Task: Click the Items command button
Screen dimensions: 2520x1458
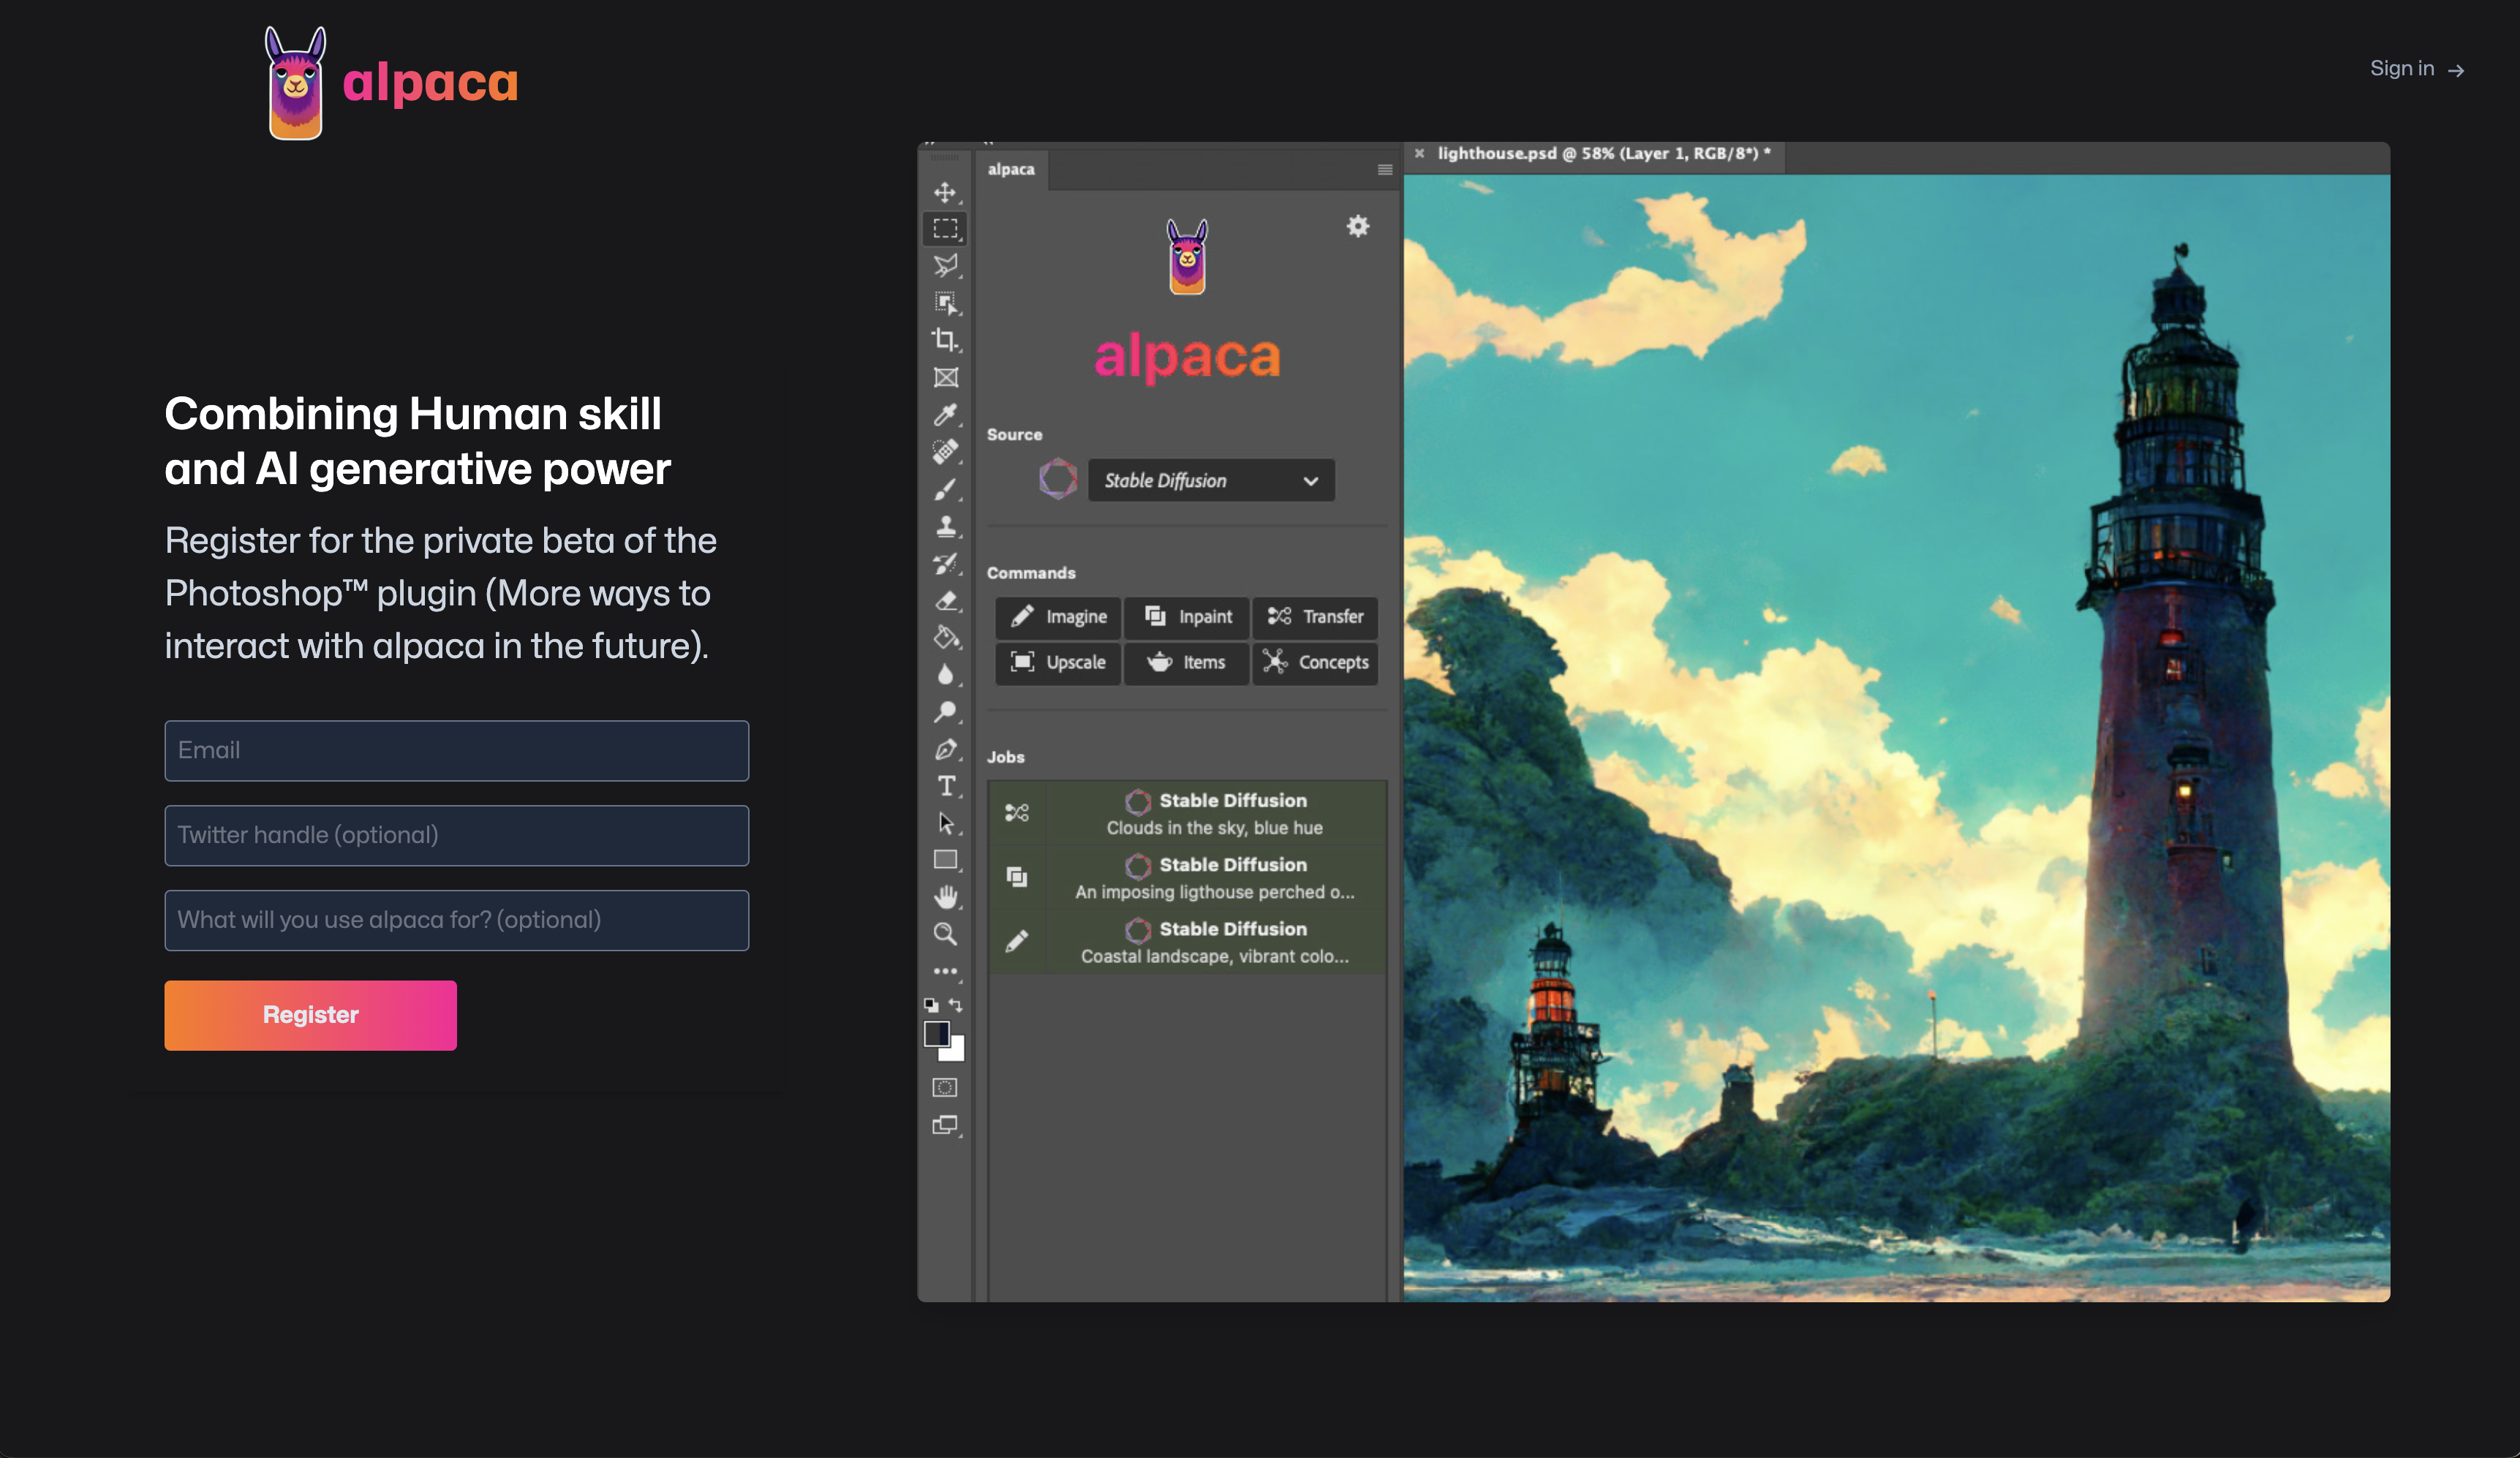Action: pyautogui.click(x=1187, y=663)
